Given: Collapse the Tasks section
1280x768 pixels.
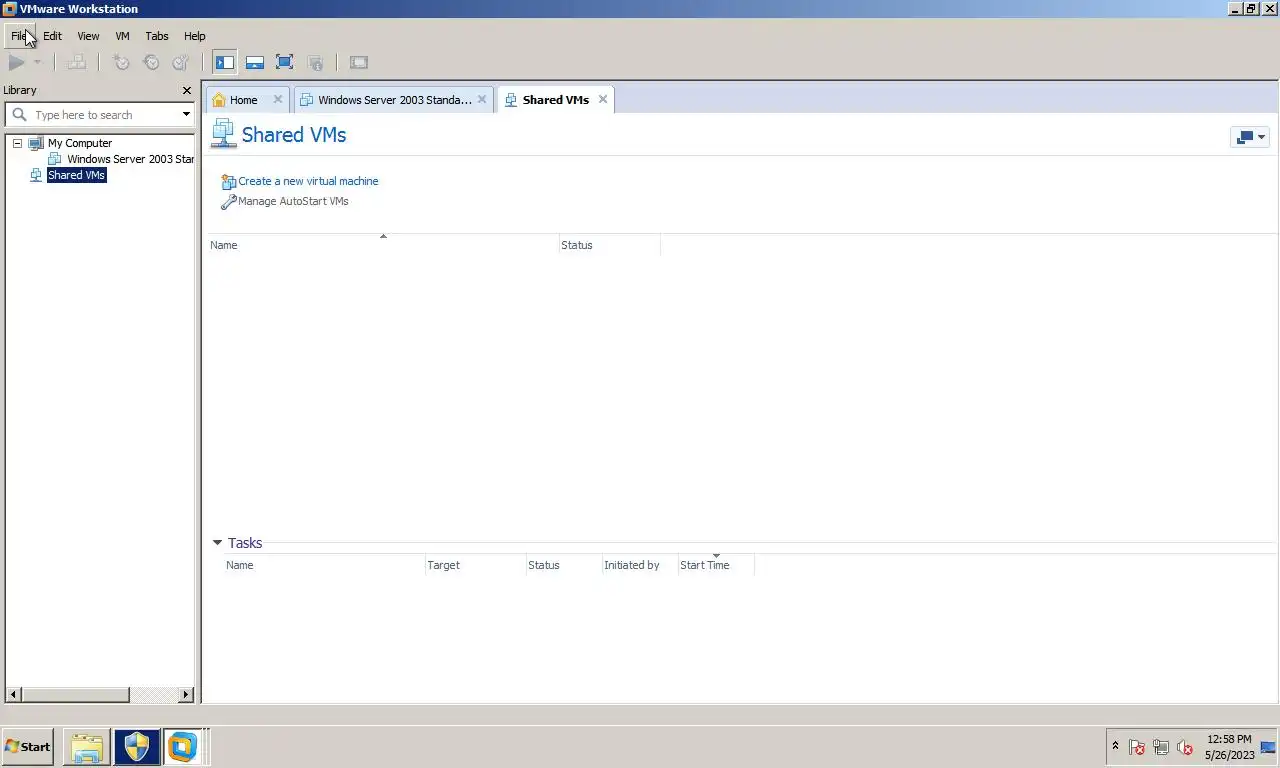Looking at the screenshot, I should (x=217, y=543).
